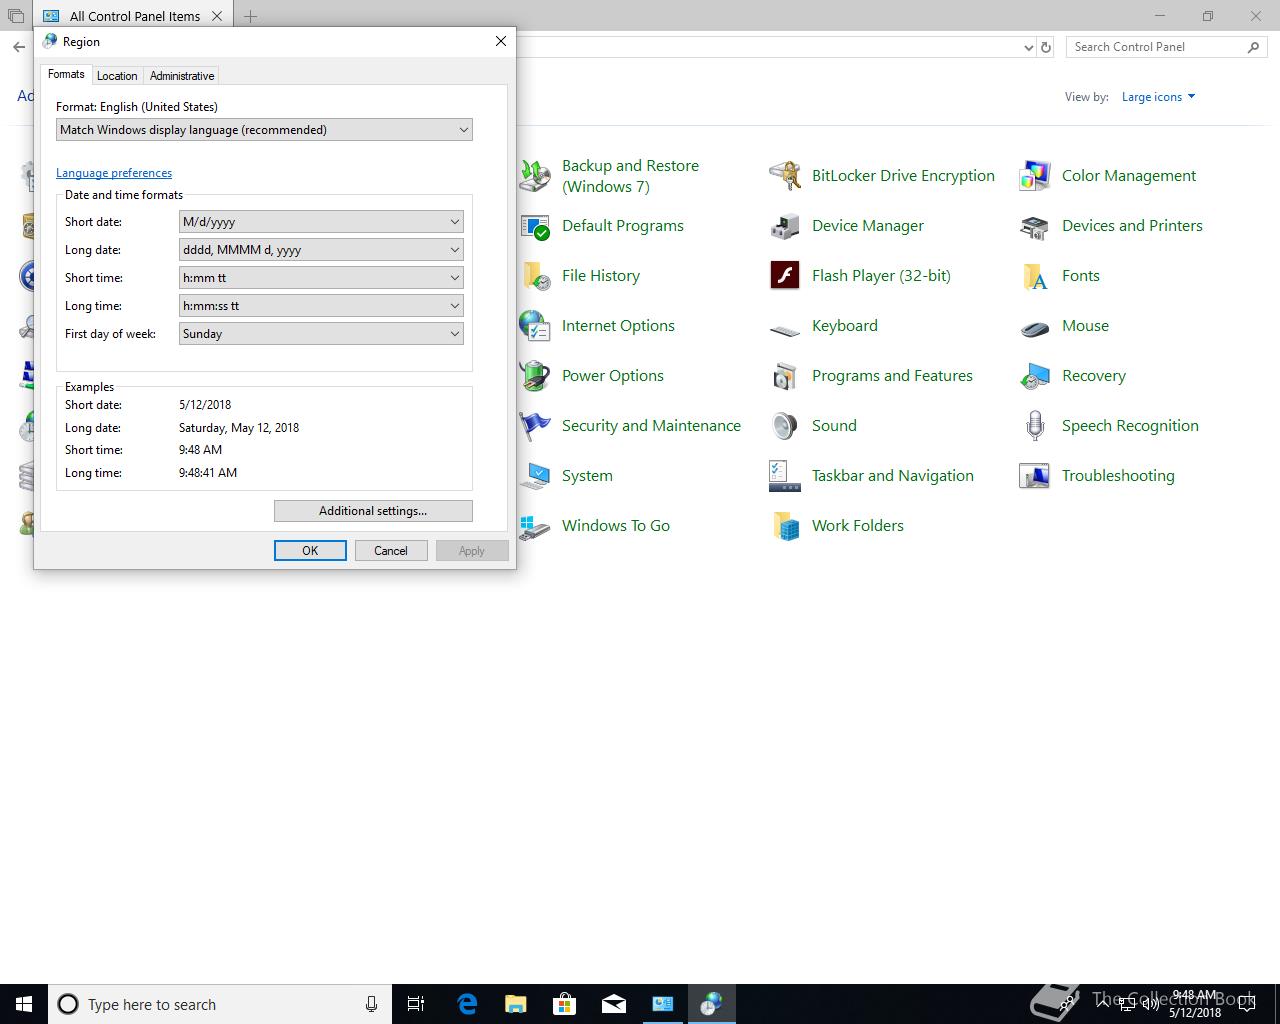Click OK in Region dialog

pos(310,551)
